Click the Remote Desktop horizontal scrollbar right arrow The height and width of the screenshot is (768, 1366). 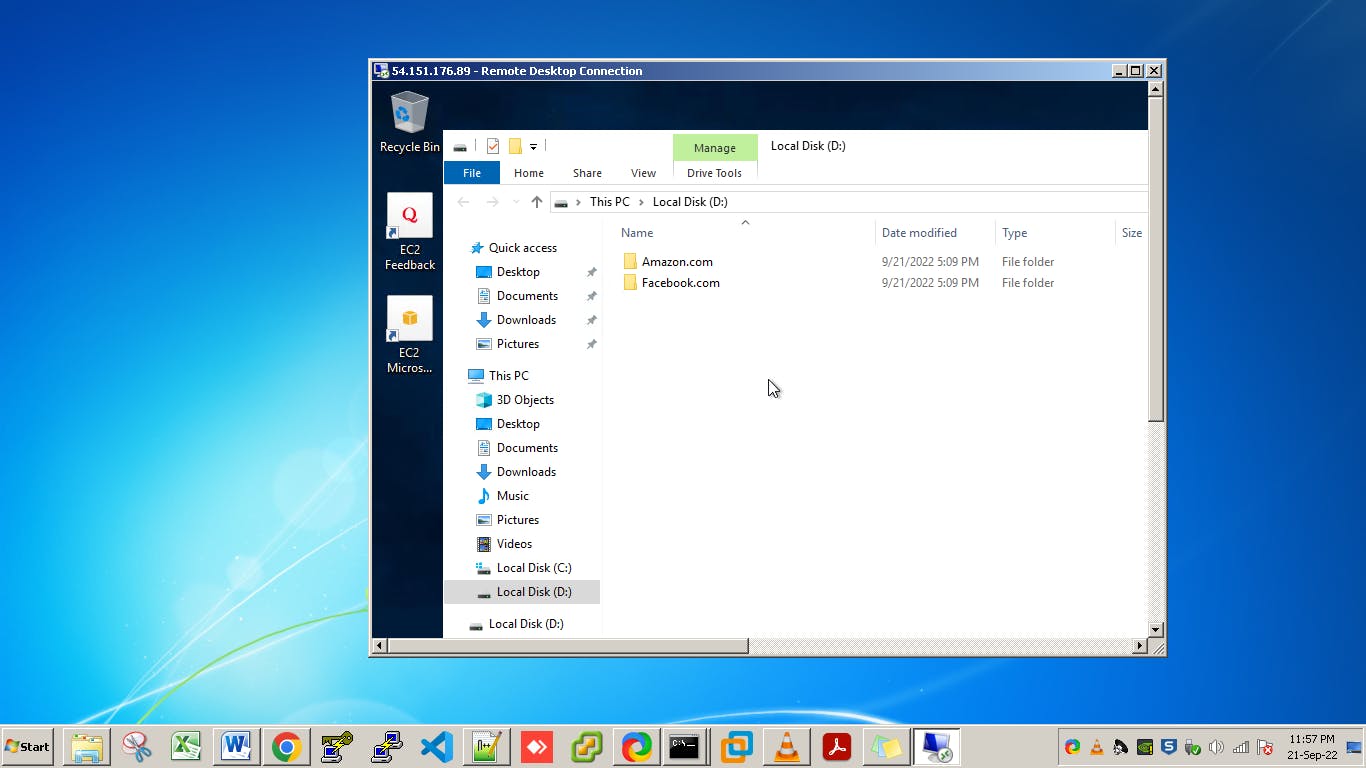[x=1139, y=646]
